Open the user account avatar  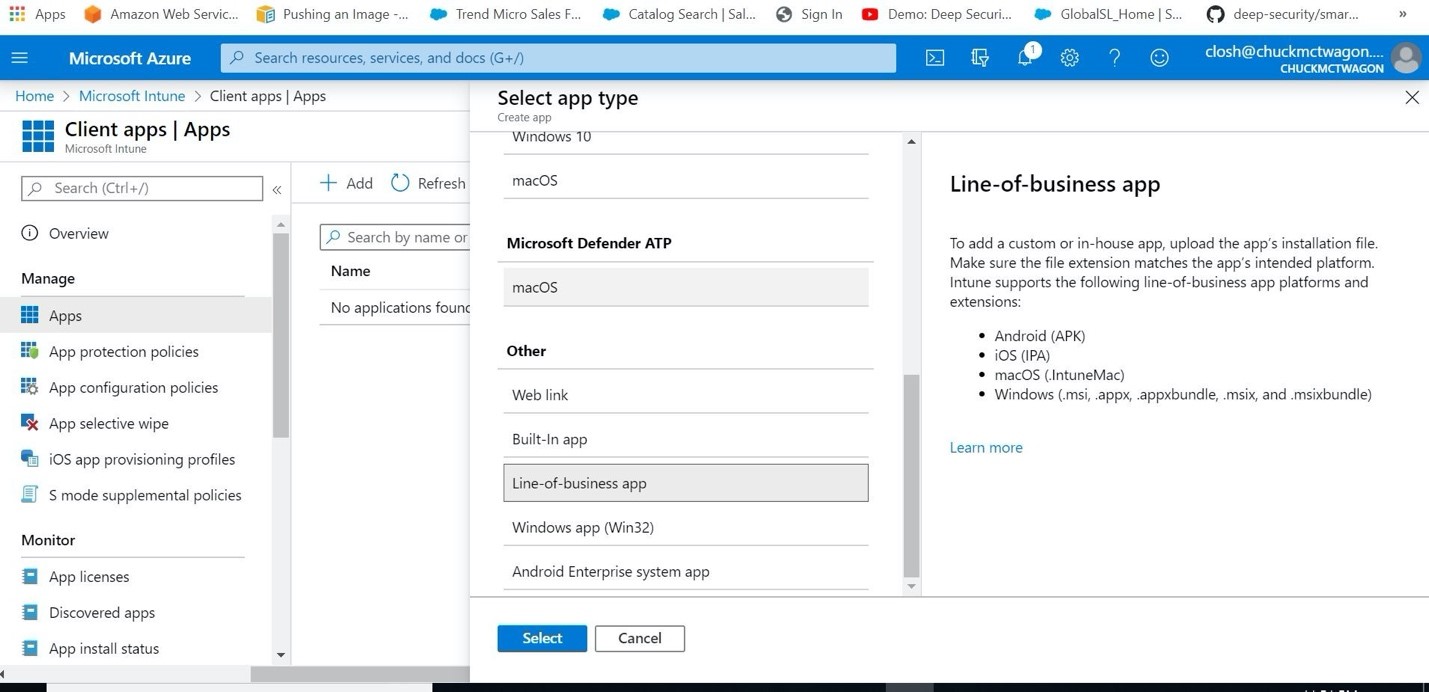(x=1406, y=58)
